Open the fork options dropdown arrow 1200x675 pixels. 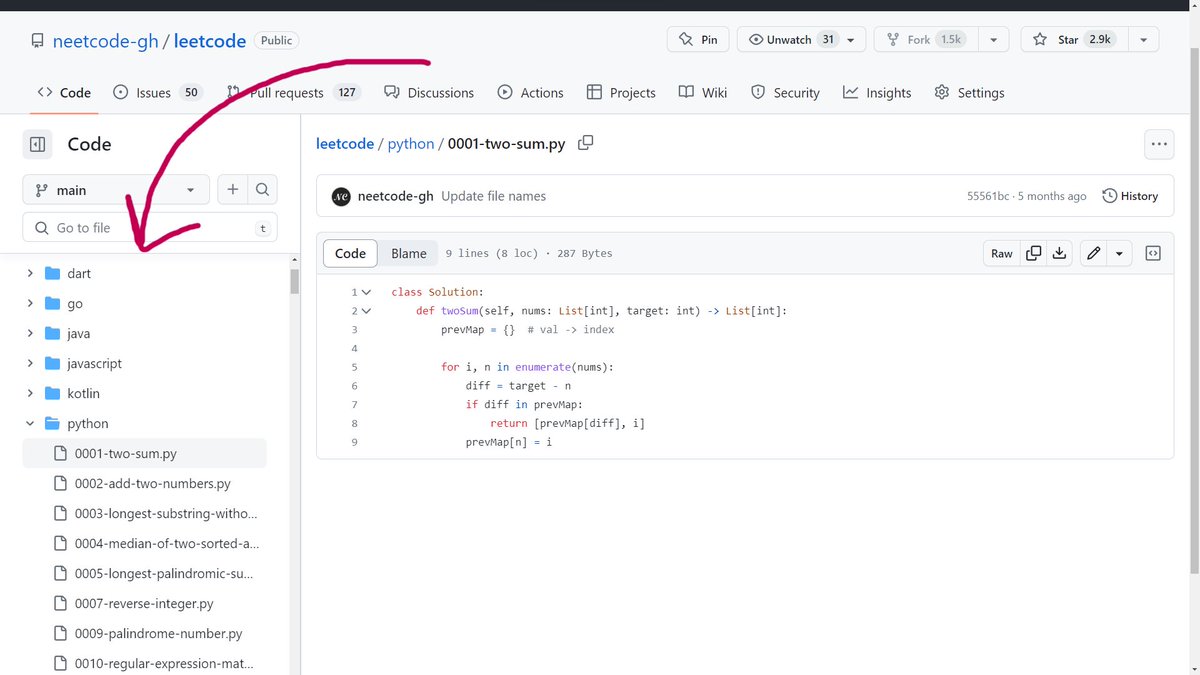coord(993,40)
